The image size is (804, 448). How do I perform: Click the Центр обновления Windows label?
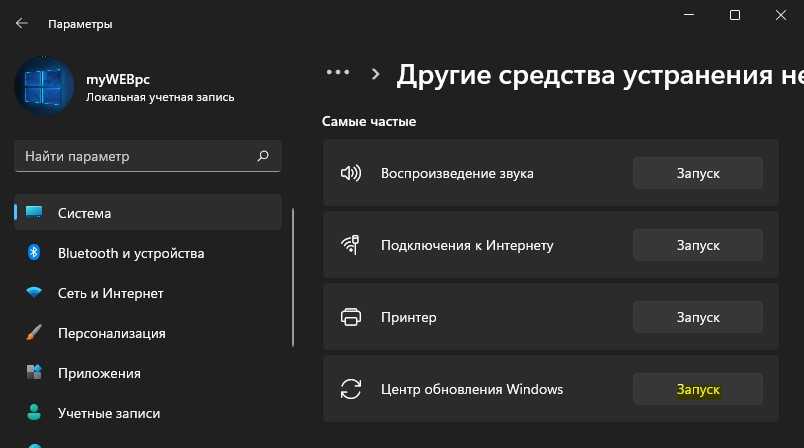point(472,390)
